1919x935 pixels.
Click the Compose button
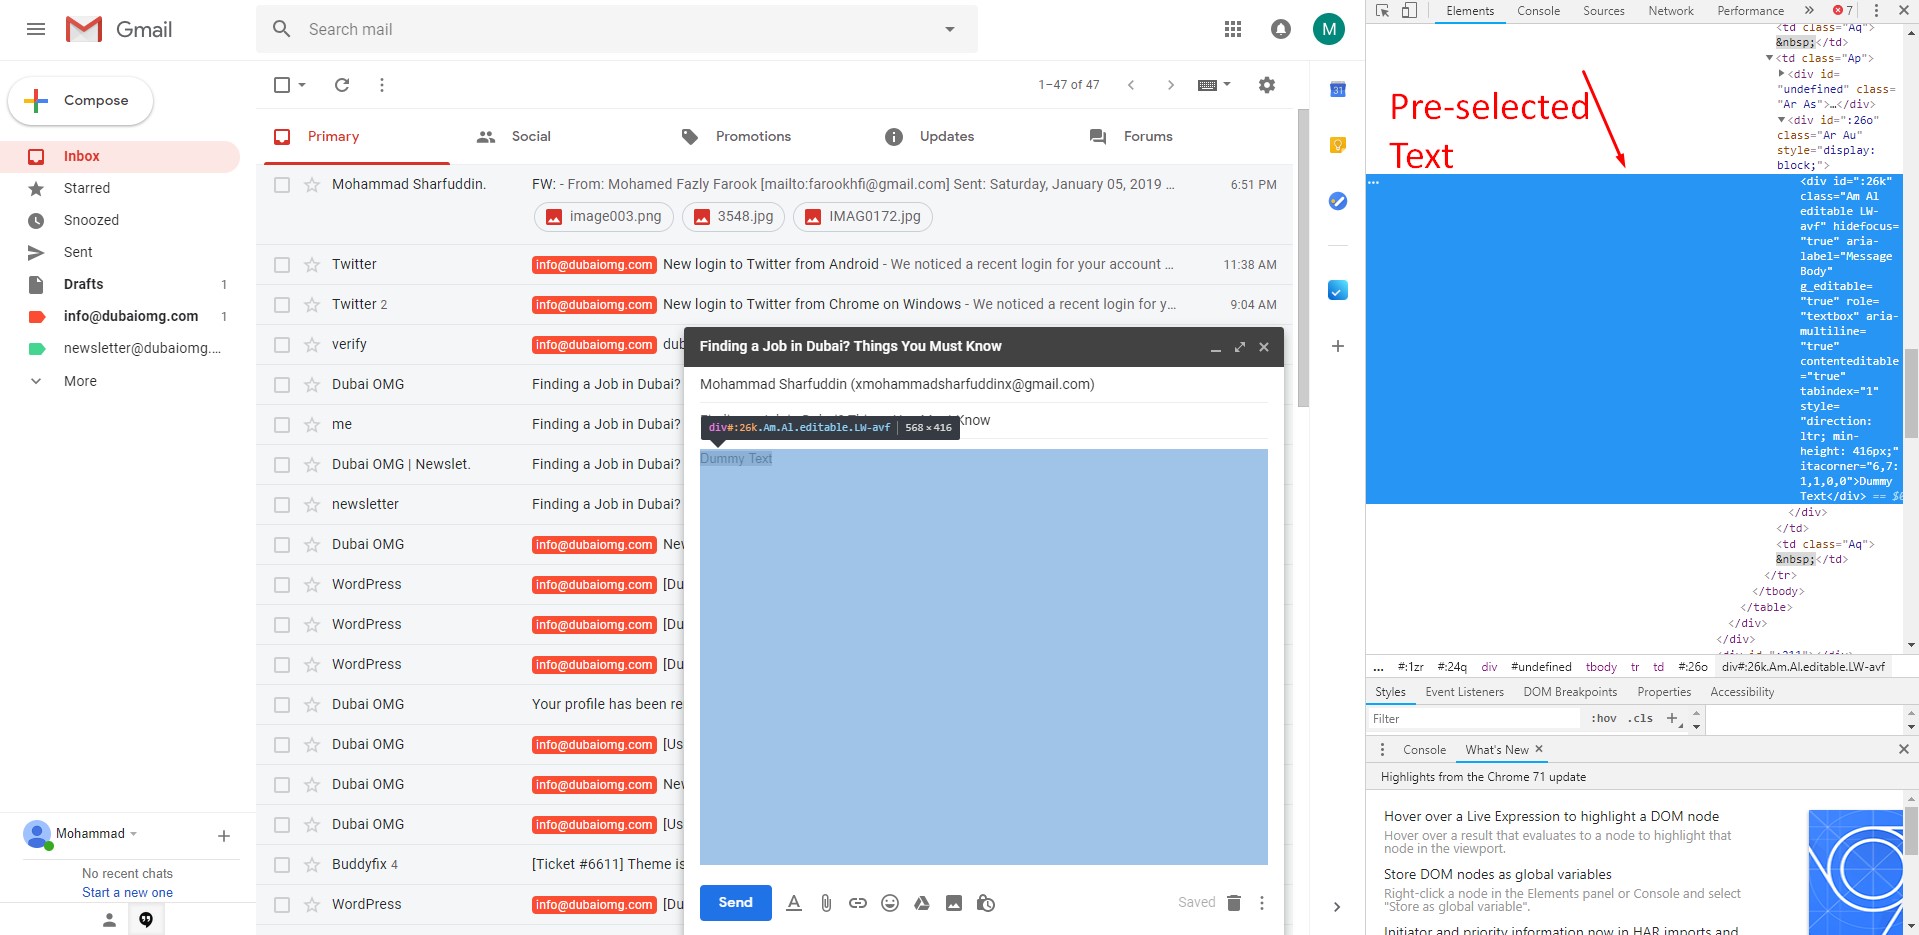click(81, 101)
